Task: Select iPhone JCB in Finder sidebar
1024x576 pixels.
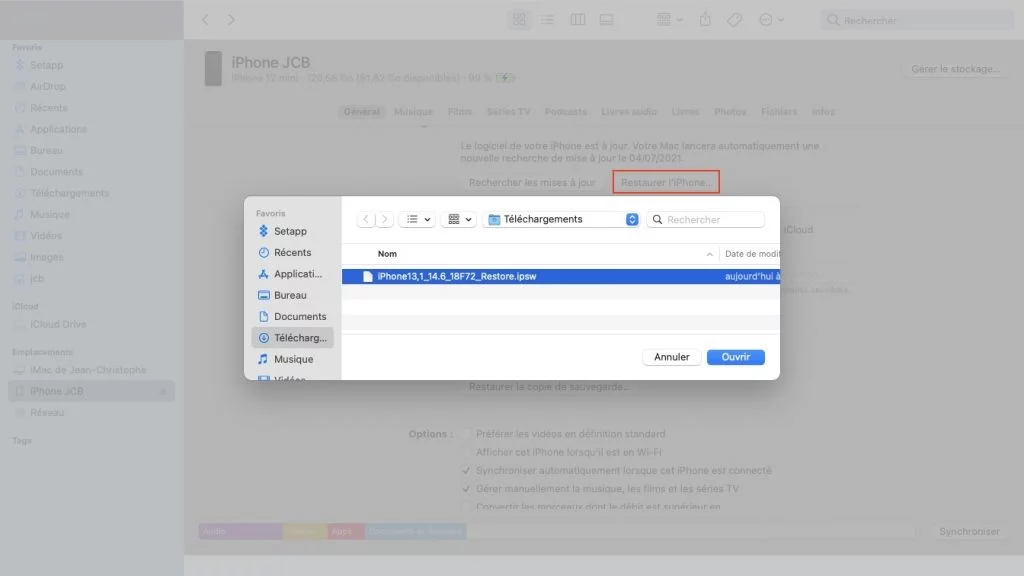Action: click(x=91, y=391)
